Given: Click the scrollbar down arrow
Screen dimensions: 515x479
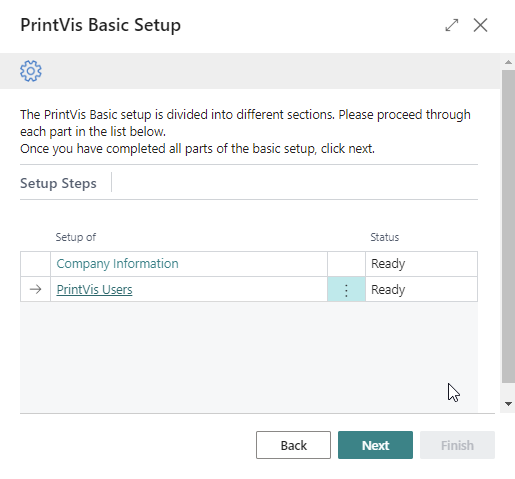Looking at the screenshot, I should click(508, 404).
